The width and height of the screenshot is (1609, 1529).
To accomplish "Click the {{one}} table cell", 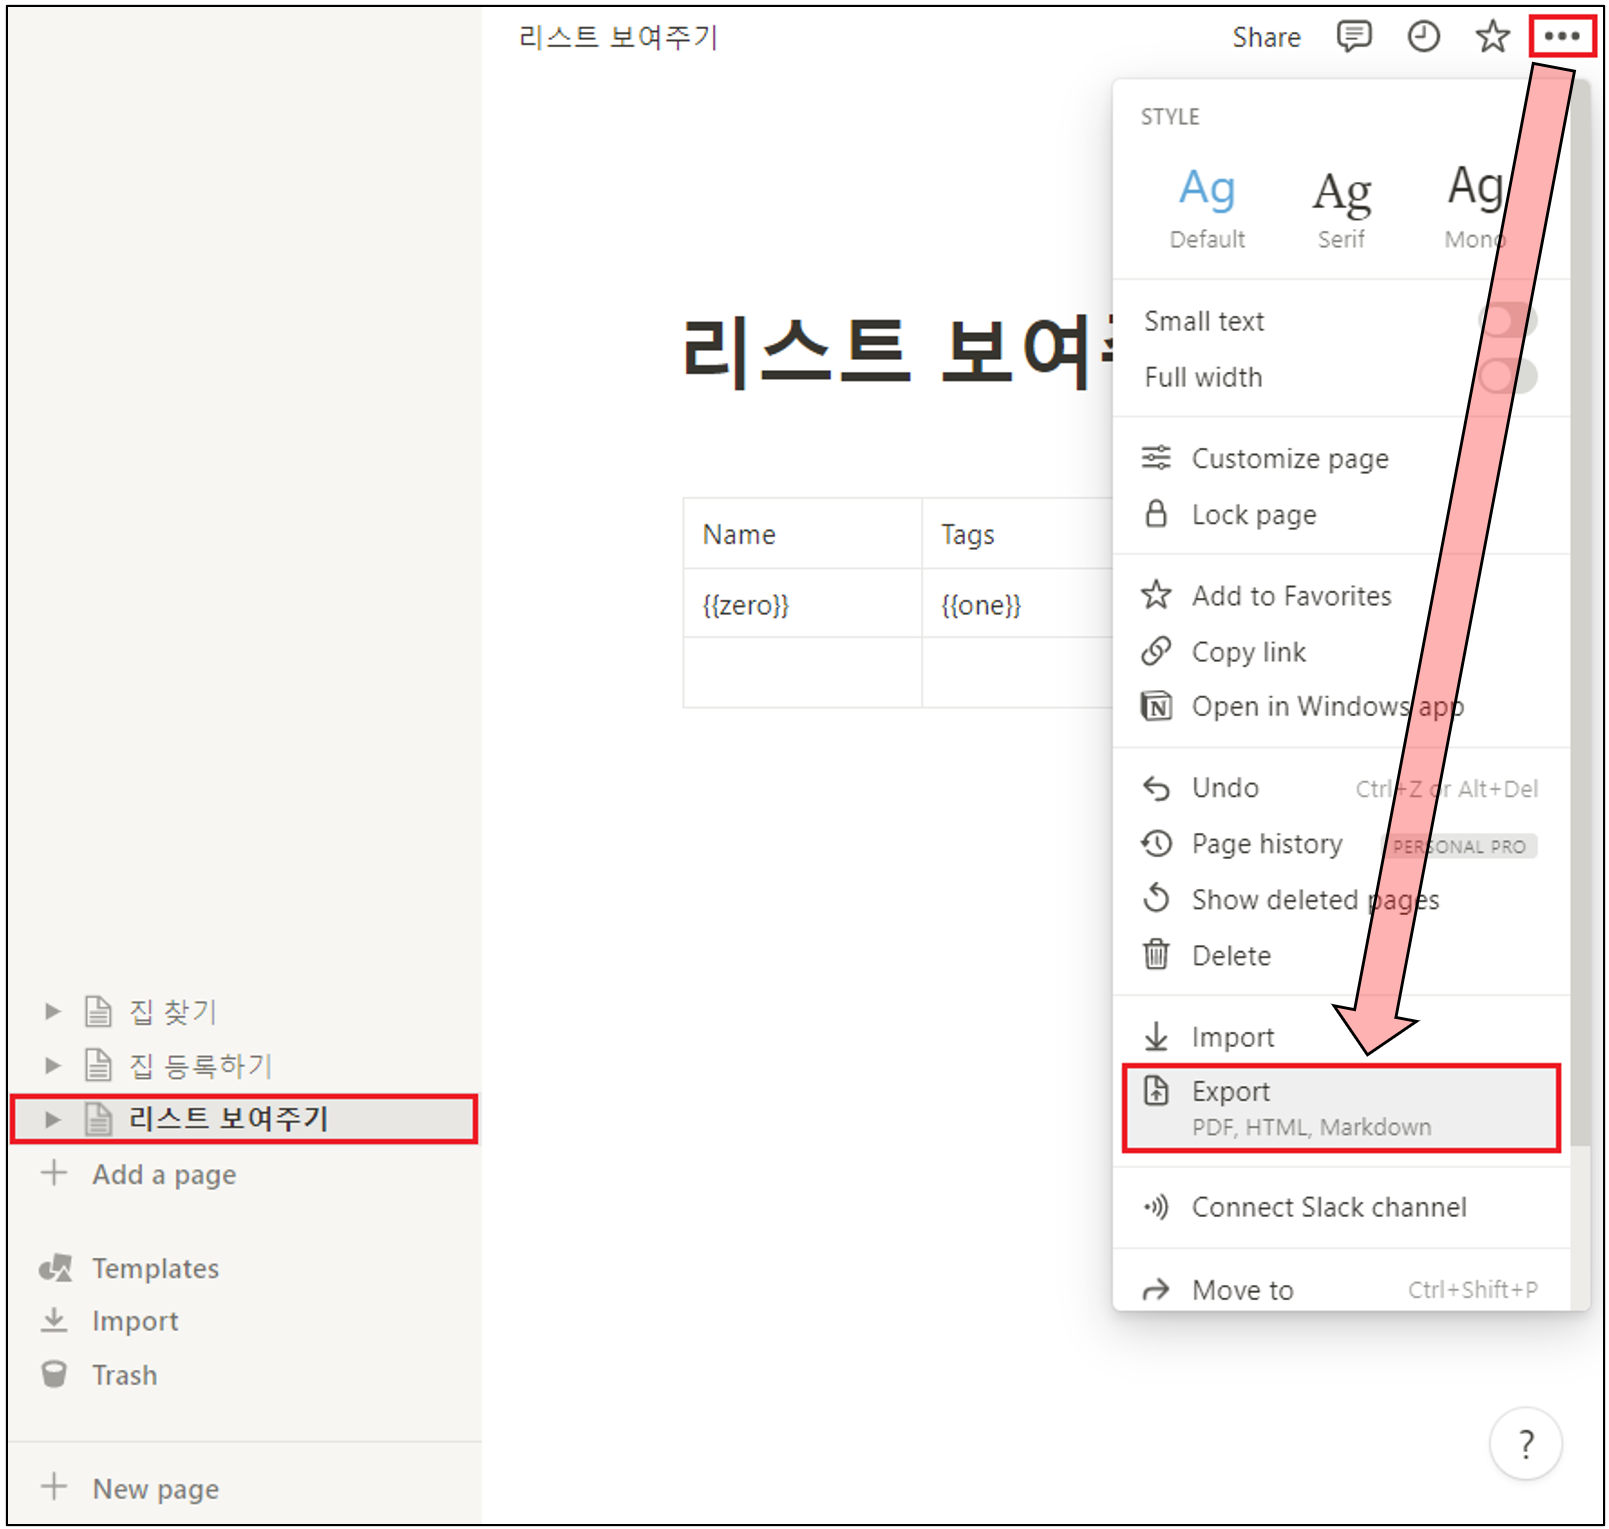I will tap(1017, 604).
